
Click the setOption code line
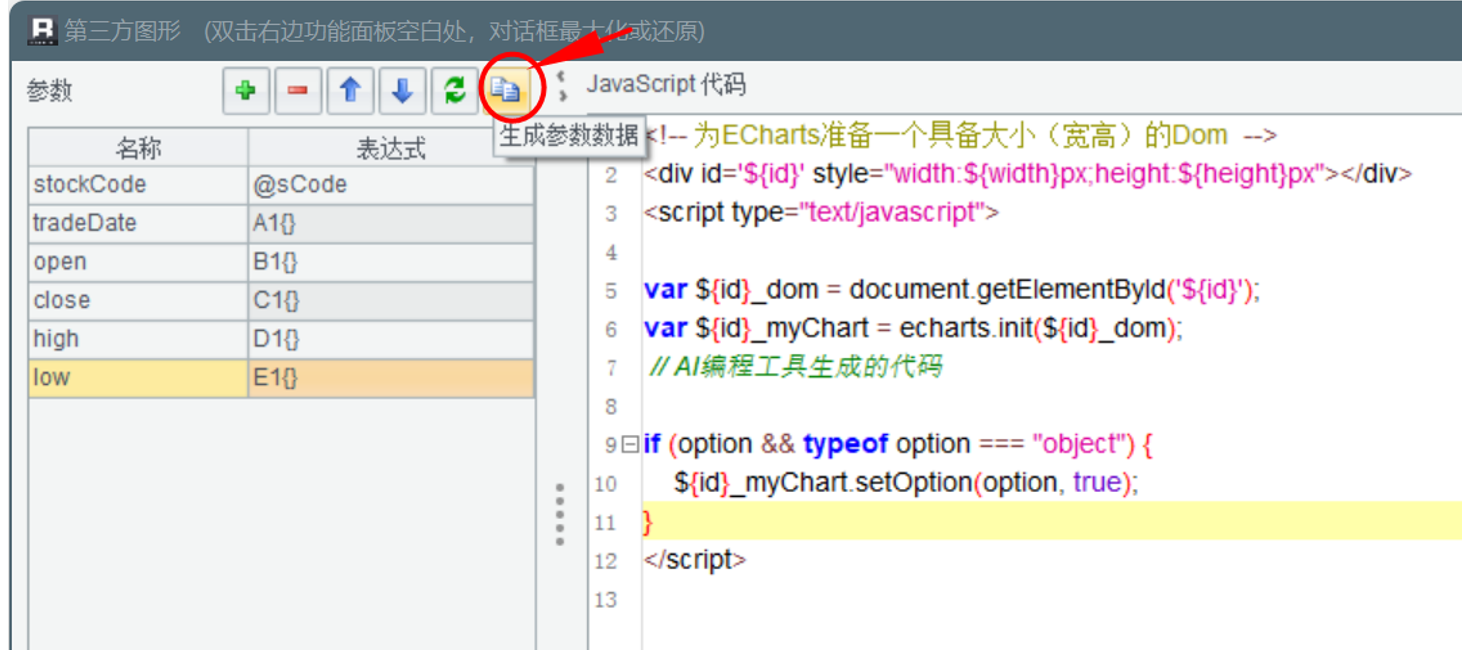point(907,483)
